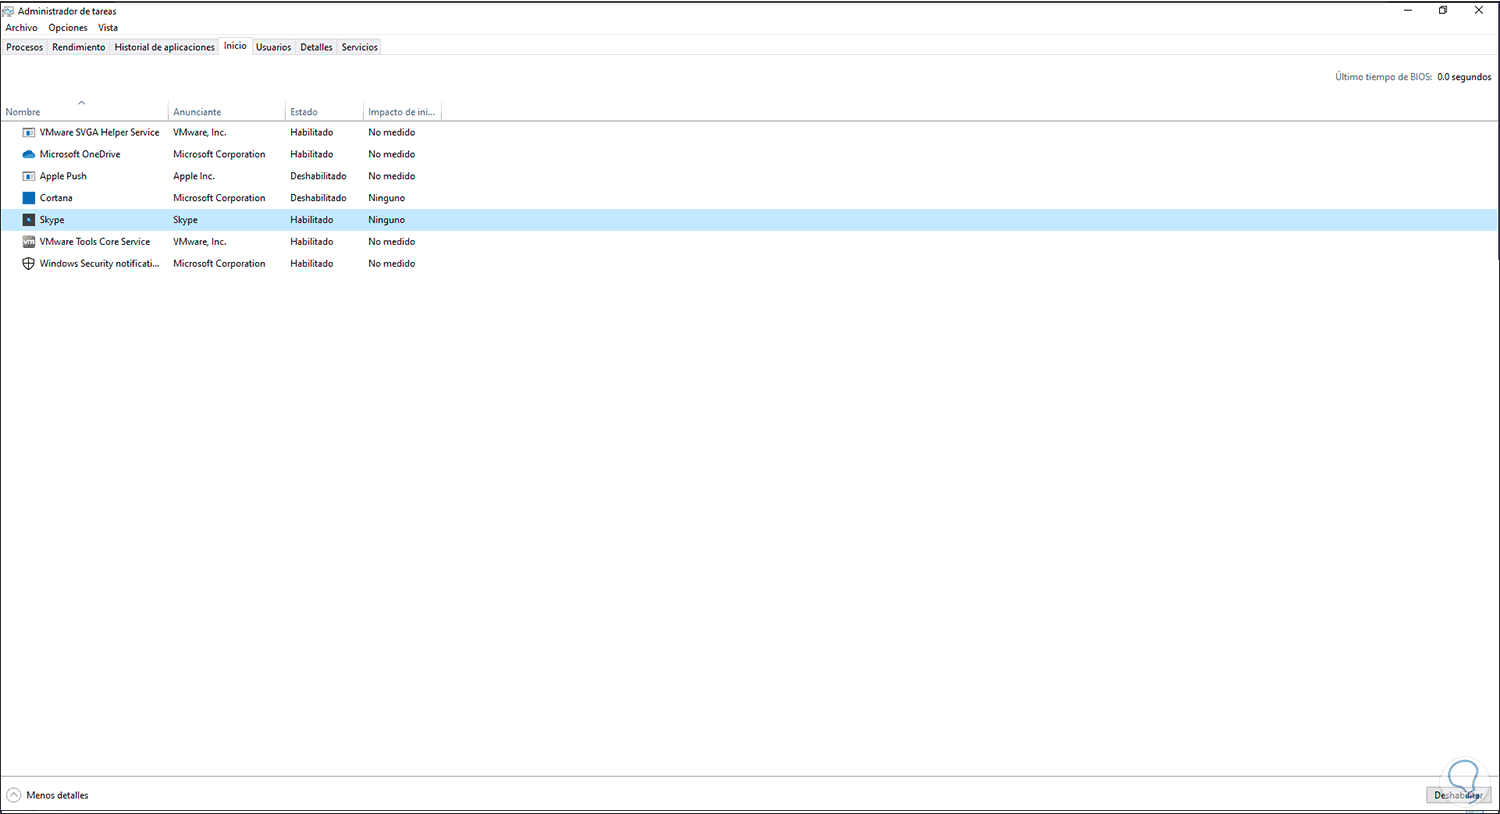1500x814 pixels.
Task: Sort by the Estado column header
Action: [324, 111]
